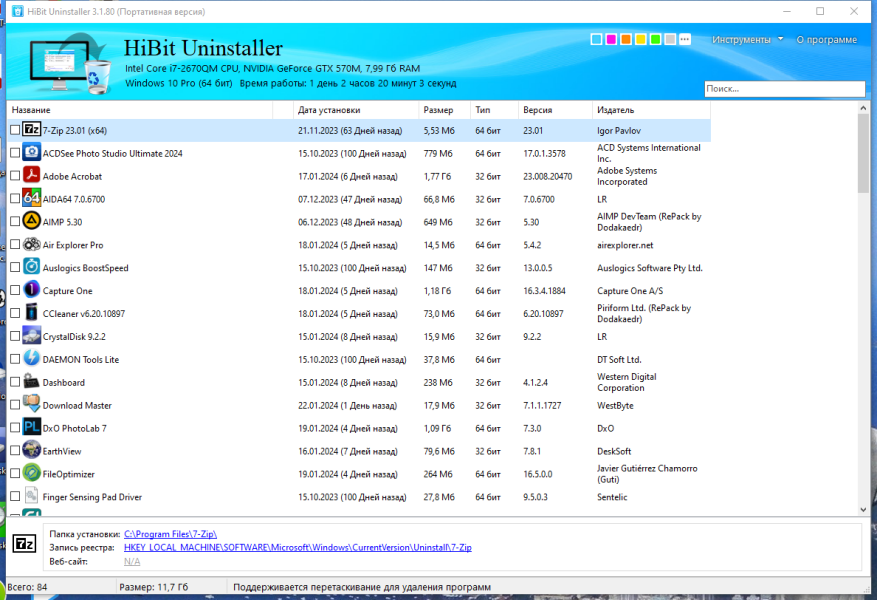Click the Поиск search field
The image size is (877, 600).
[x=784, y=88]
